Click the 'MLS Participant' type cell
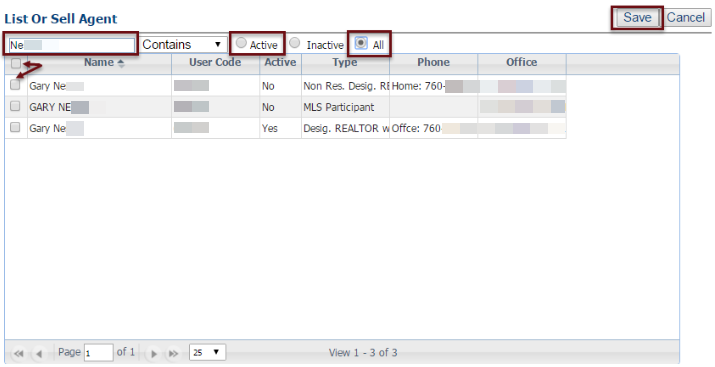The width and height of the screenshot is (715, 367). (x=345, y=107)
